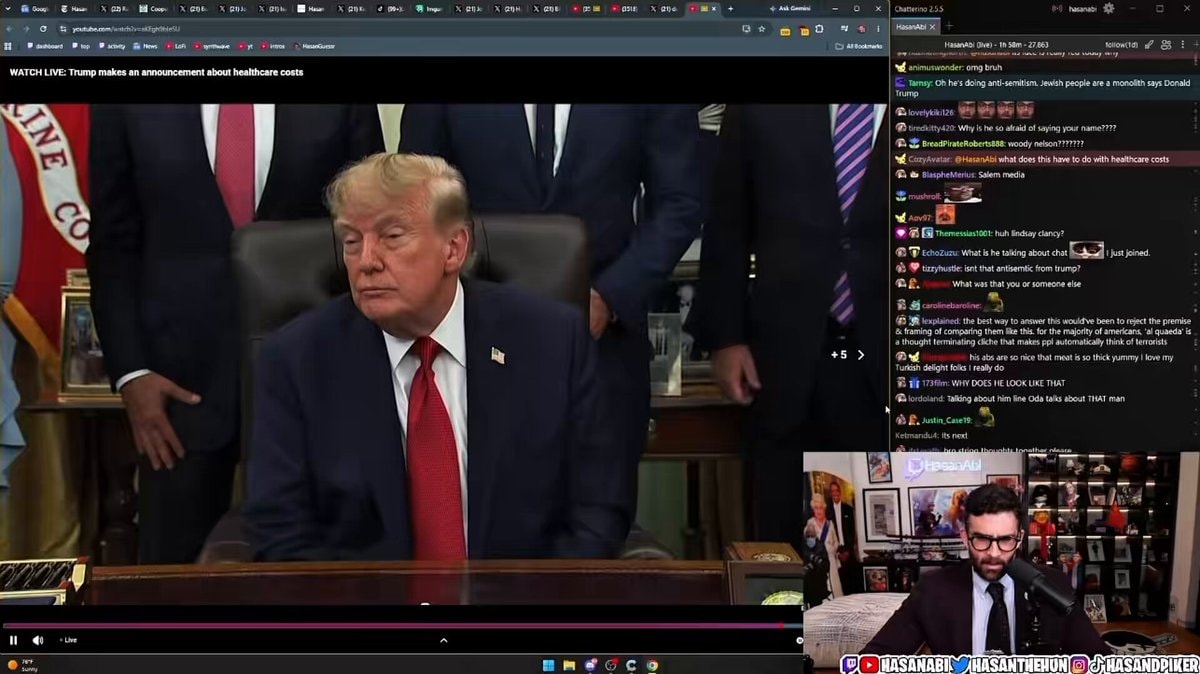The height and width of the screenshot is (674, 1200).
Task: Open the Chatterino split three-dot menu
Action: [x=1182, y=45]
